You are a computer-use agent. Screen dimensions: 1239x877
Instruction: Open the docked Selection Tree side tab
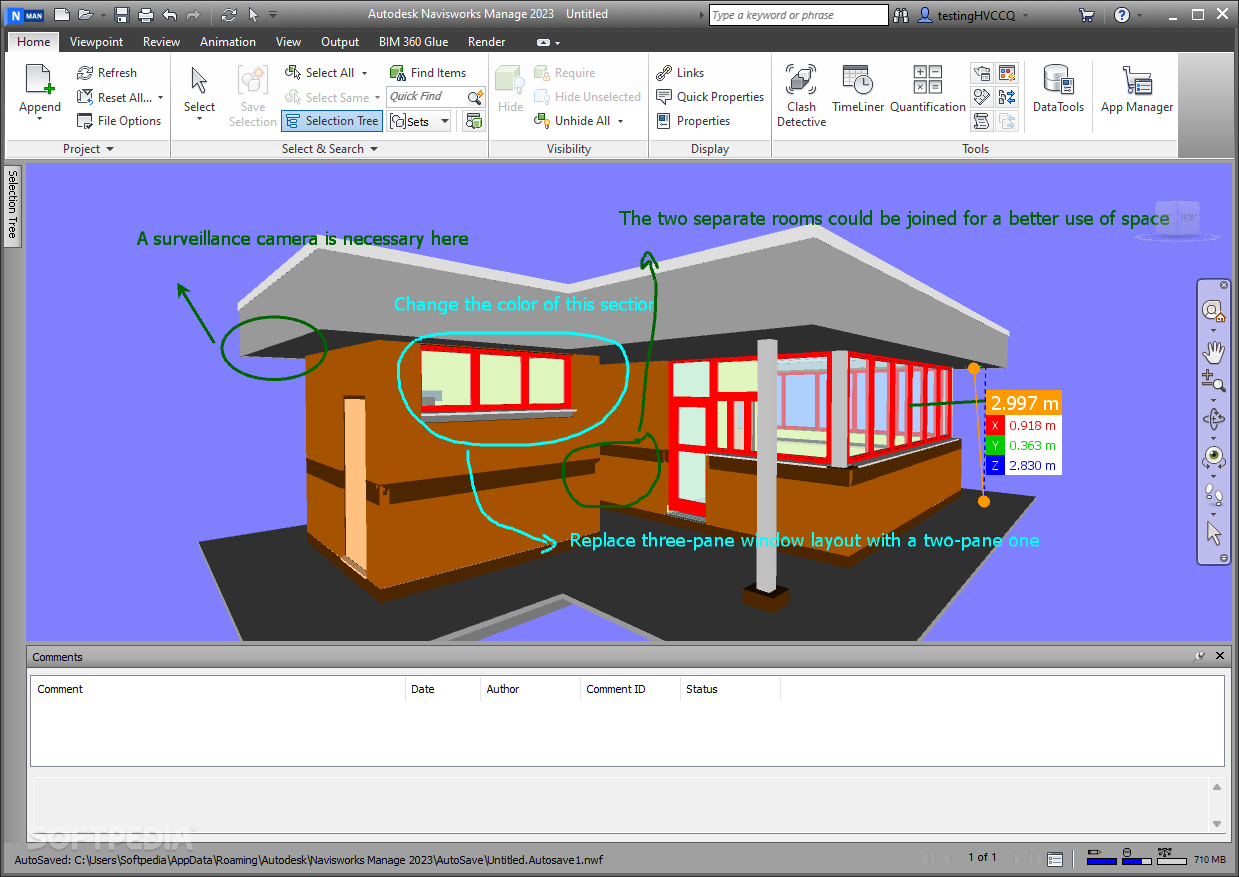point(13,204)
